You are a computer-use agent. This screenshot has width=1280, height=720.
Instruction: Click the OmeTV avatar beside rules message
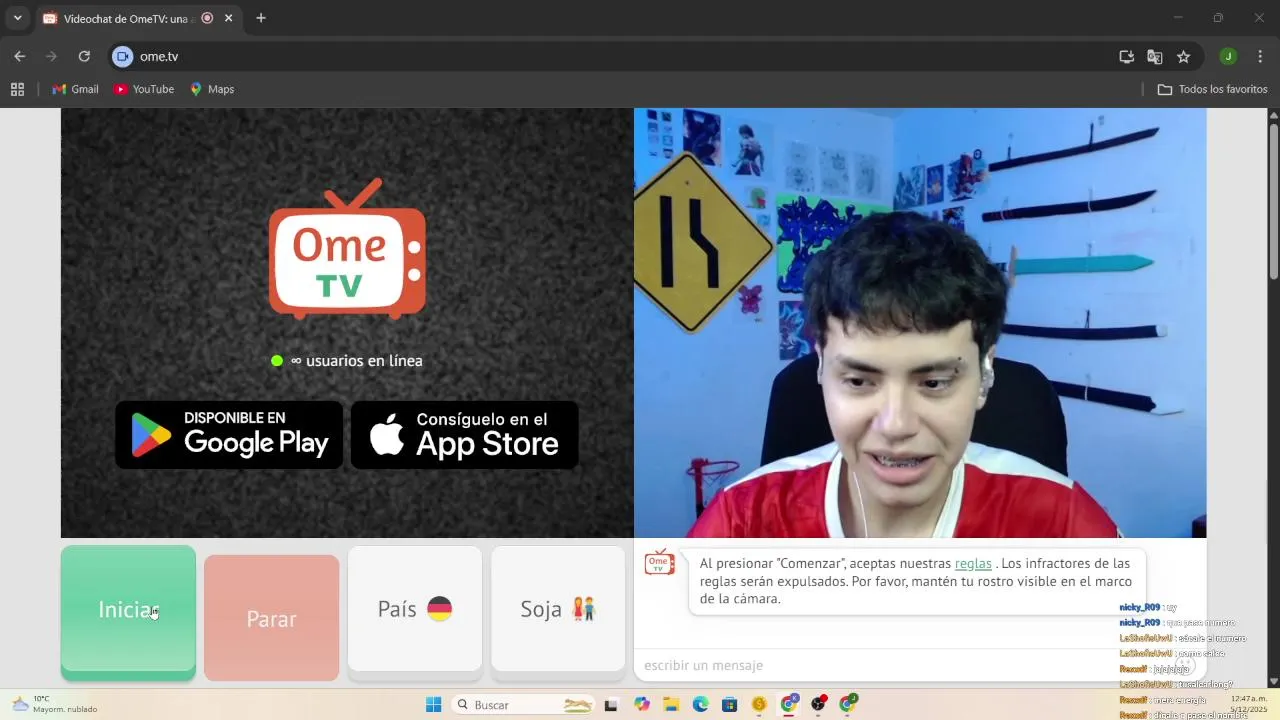pos(659,562)
